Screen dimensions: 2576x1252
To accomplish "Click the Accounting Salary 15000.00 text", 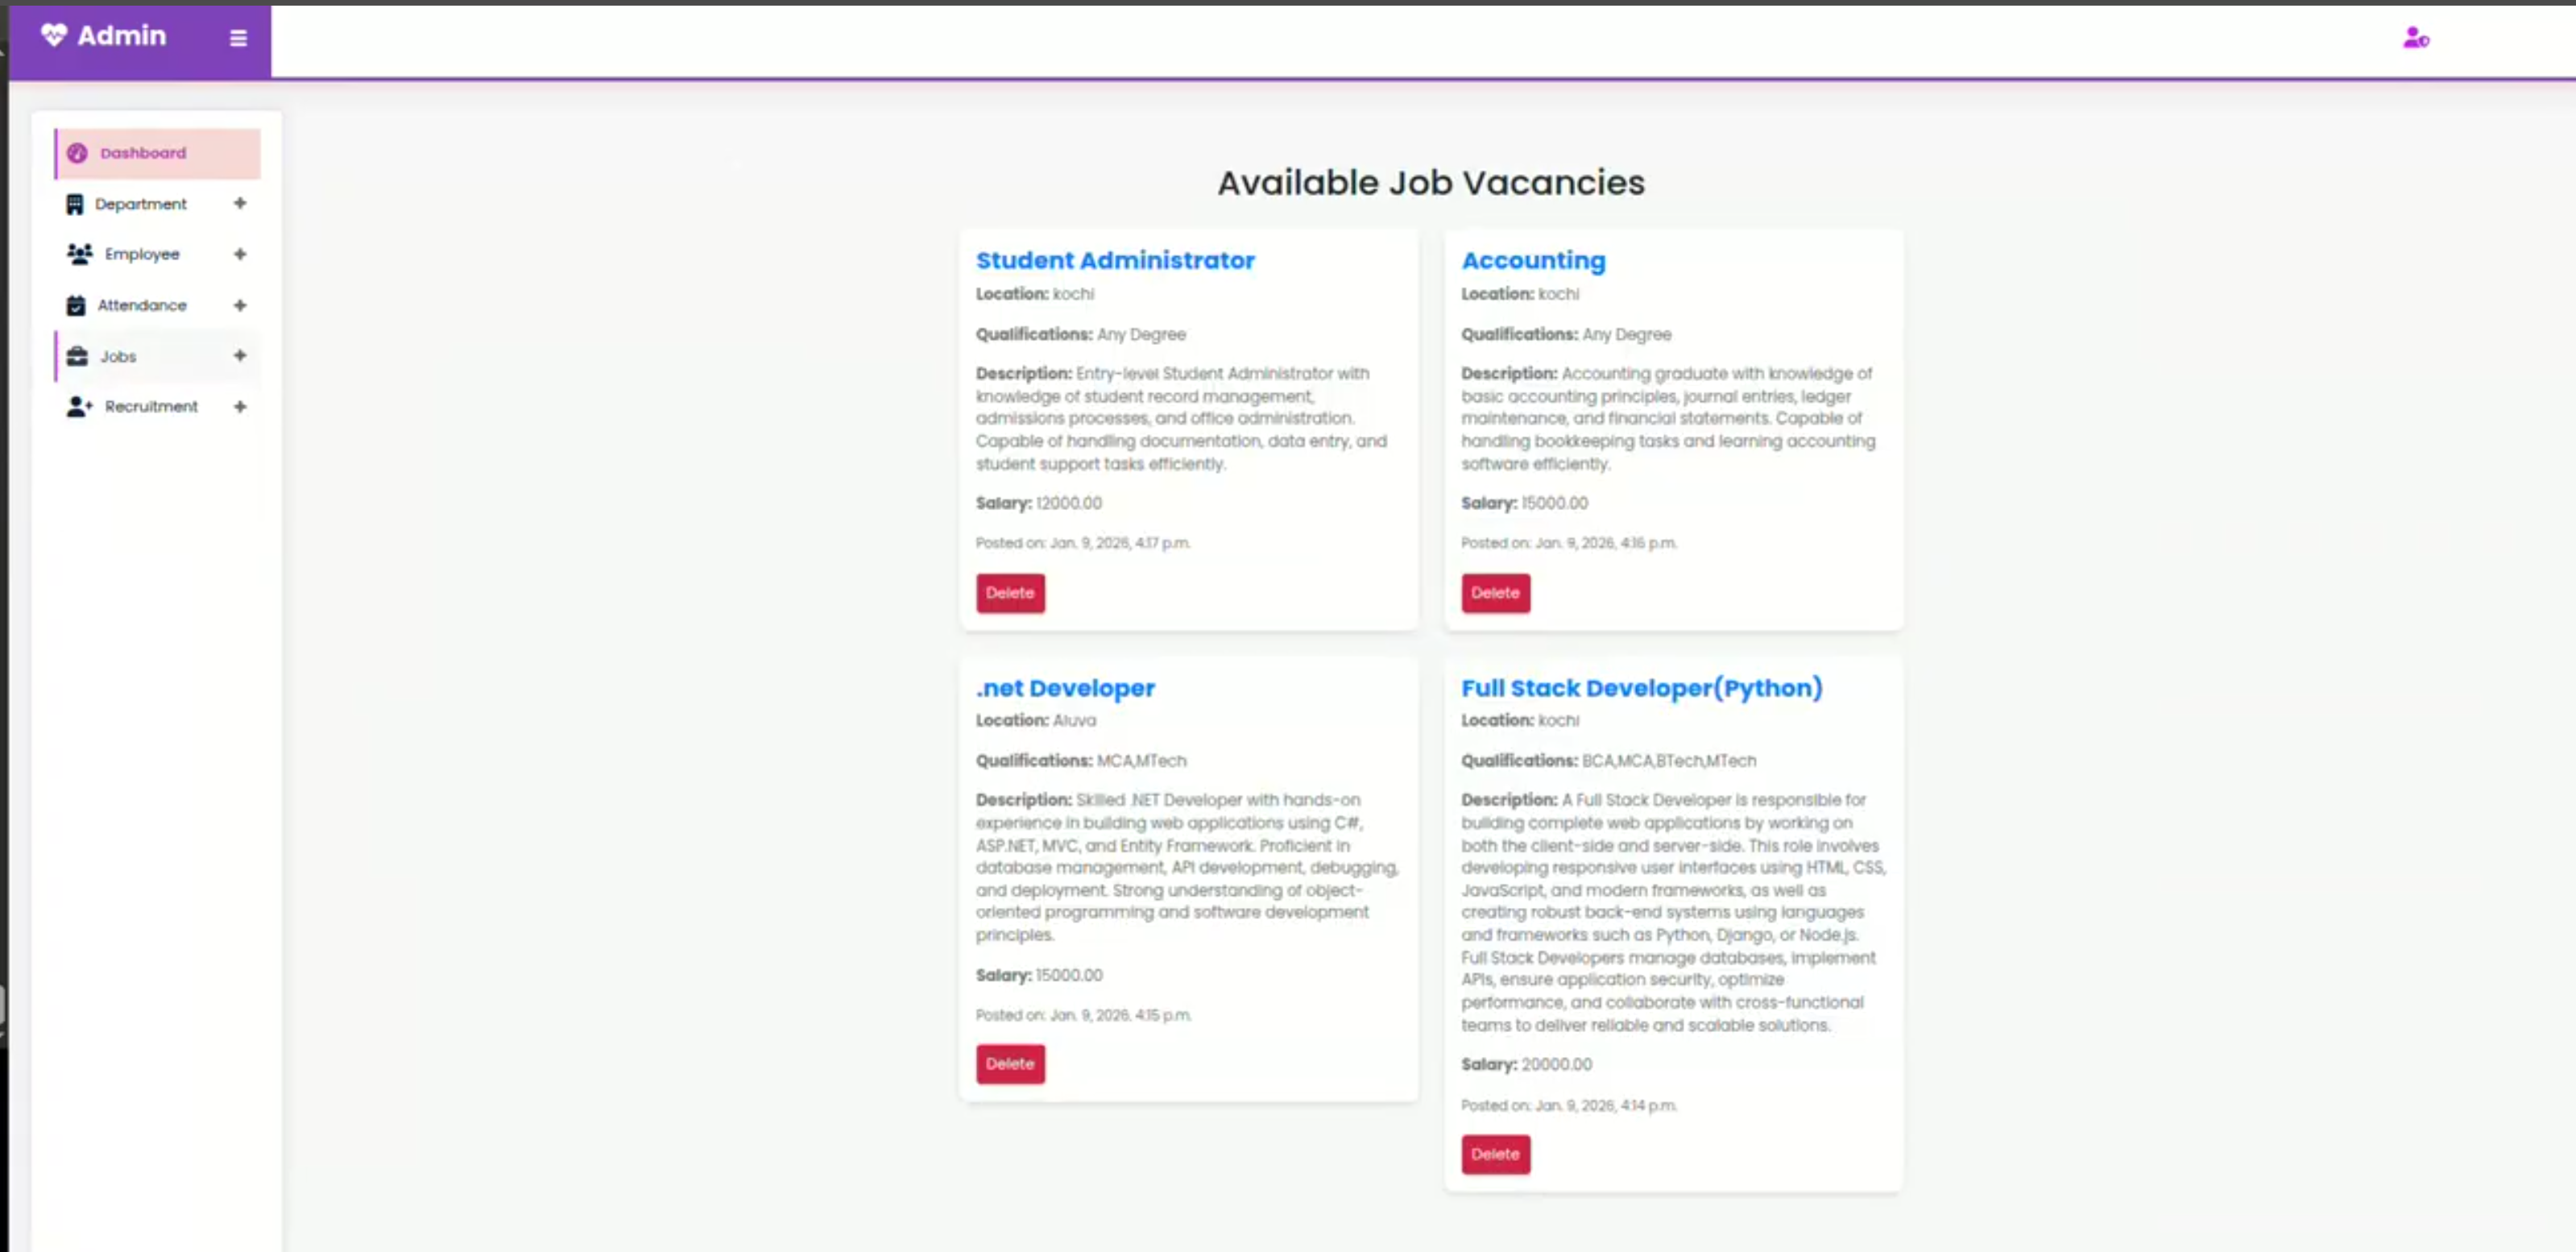I will tap(1524, 503).
